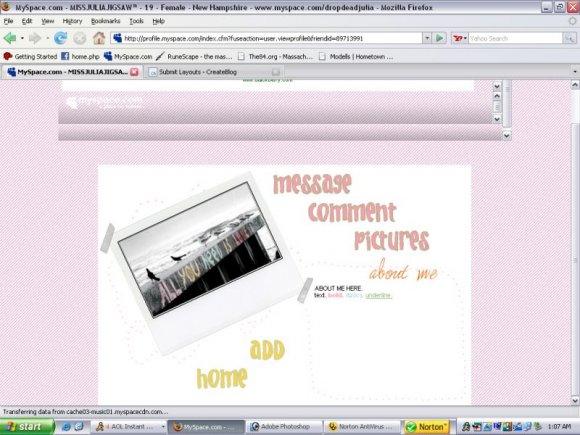Open the Getting Started bookmark
Screen dimensions: 580x435
point(30,56)
